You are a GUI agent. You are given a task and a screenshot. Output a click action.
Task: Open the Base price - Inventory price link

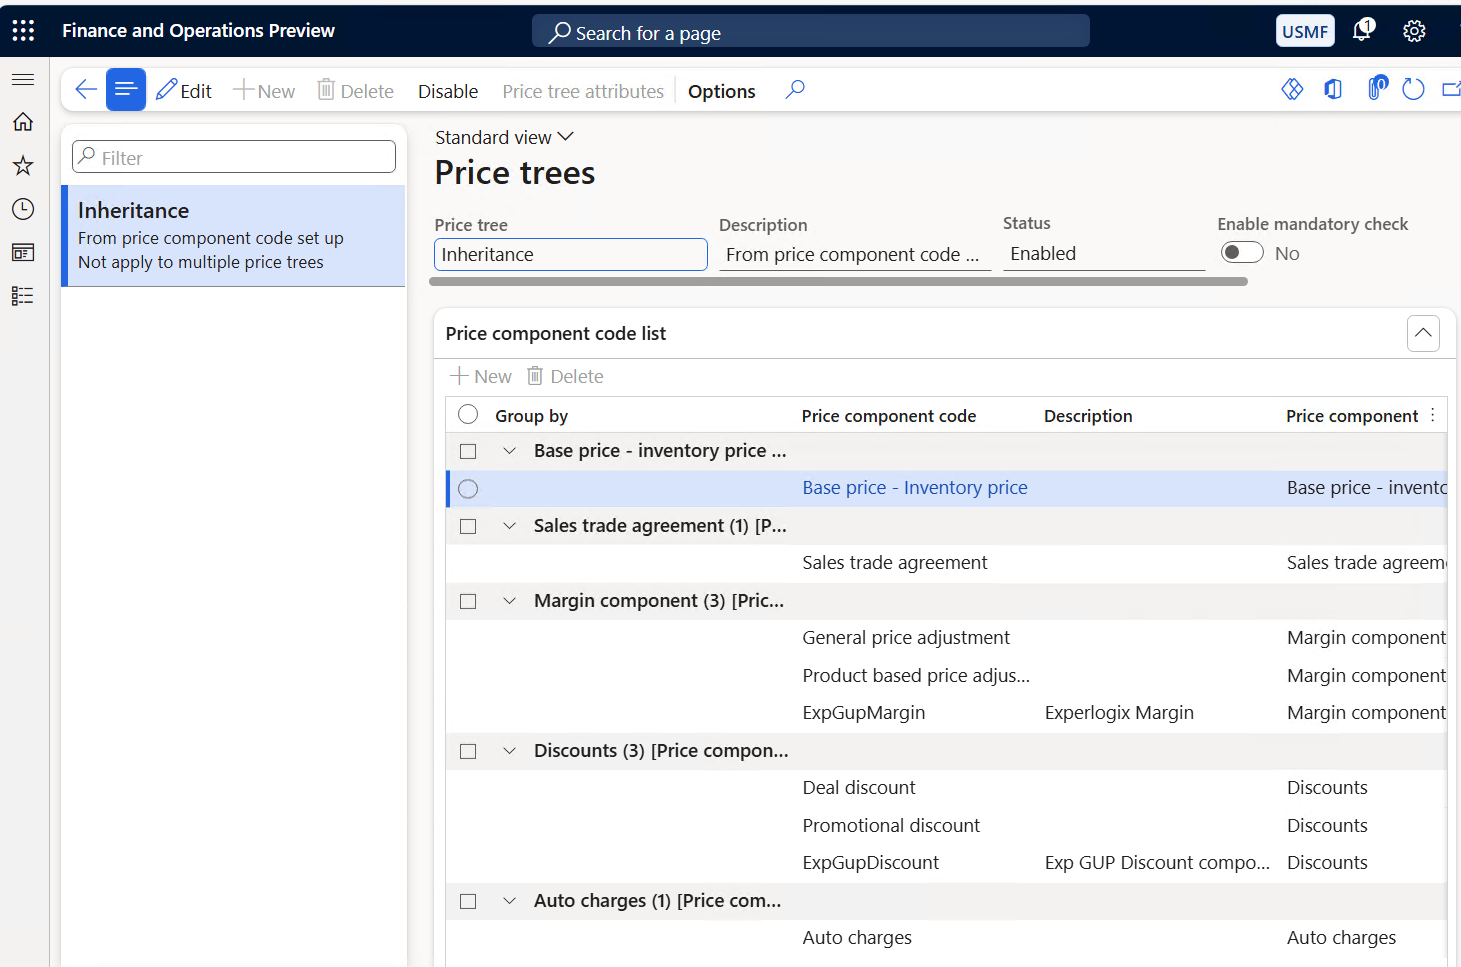tap(915, 488)
